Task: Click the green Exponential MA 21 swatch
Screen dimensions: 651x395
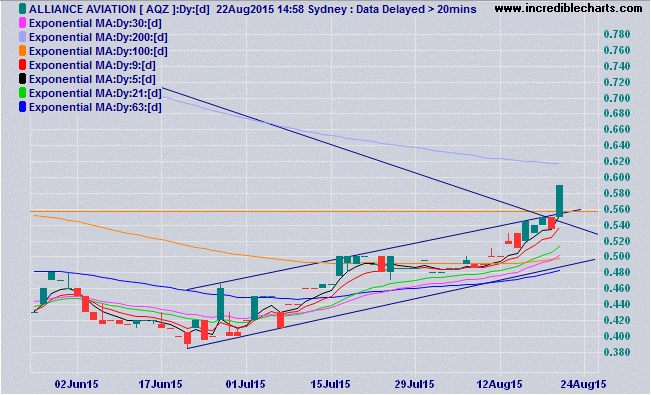Action: [x=22, y=93]
